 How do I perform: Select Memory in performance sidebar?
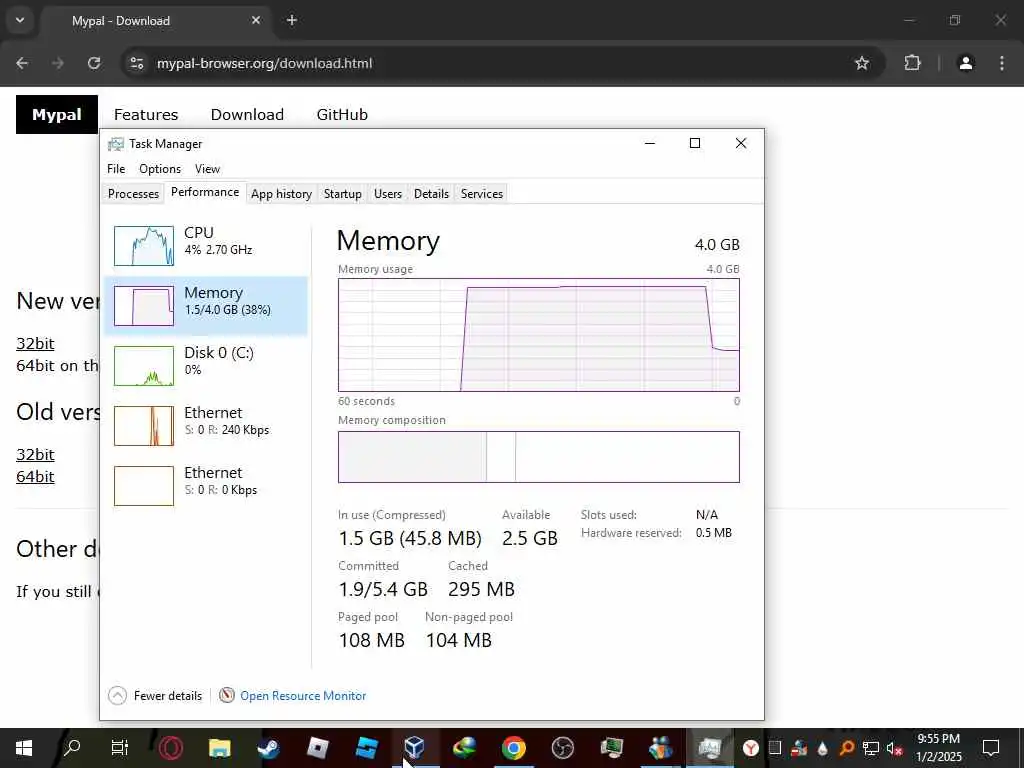coord(206,306)
